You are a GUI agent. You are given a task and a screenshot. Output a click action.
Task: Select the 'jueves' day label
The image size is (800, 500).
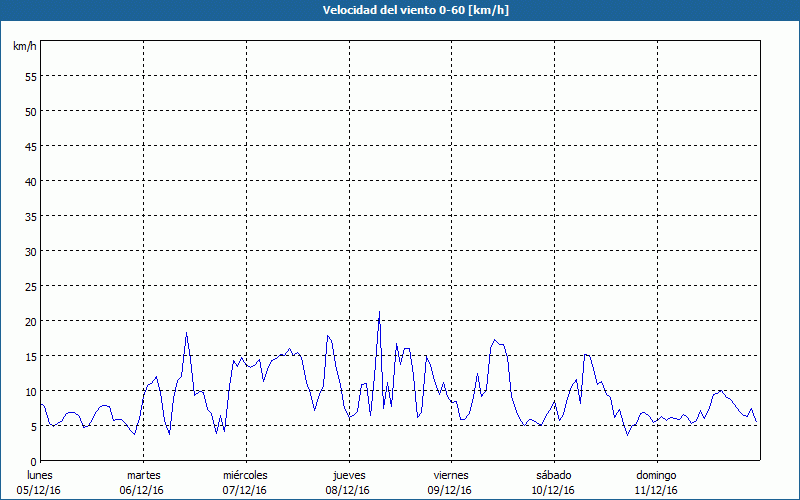pos(348,475)
